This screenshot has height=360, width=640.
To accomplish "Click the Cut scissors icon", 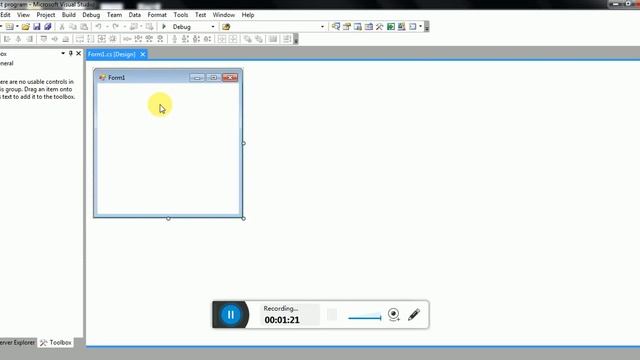I will click(x=62, y=27).
